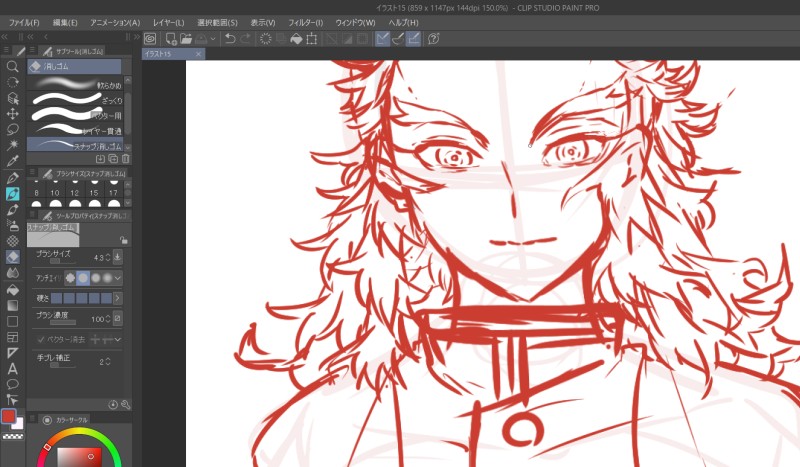Select the Figure rectangle tool

tap(12, 321)
